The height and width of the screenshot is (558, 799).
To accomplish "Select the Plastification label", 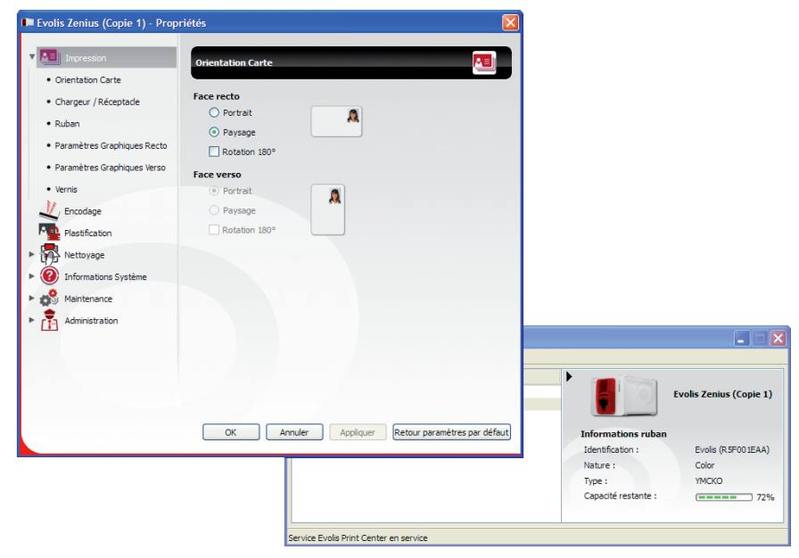I will pos(88,233).
